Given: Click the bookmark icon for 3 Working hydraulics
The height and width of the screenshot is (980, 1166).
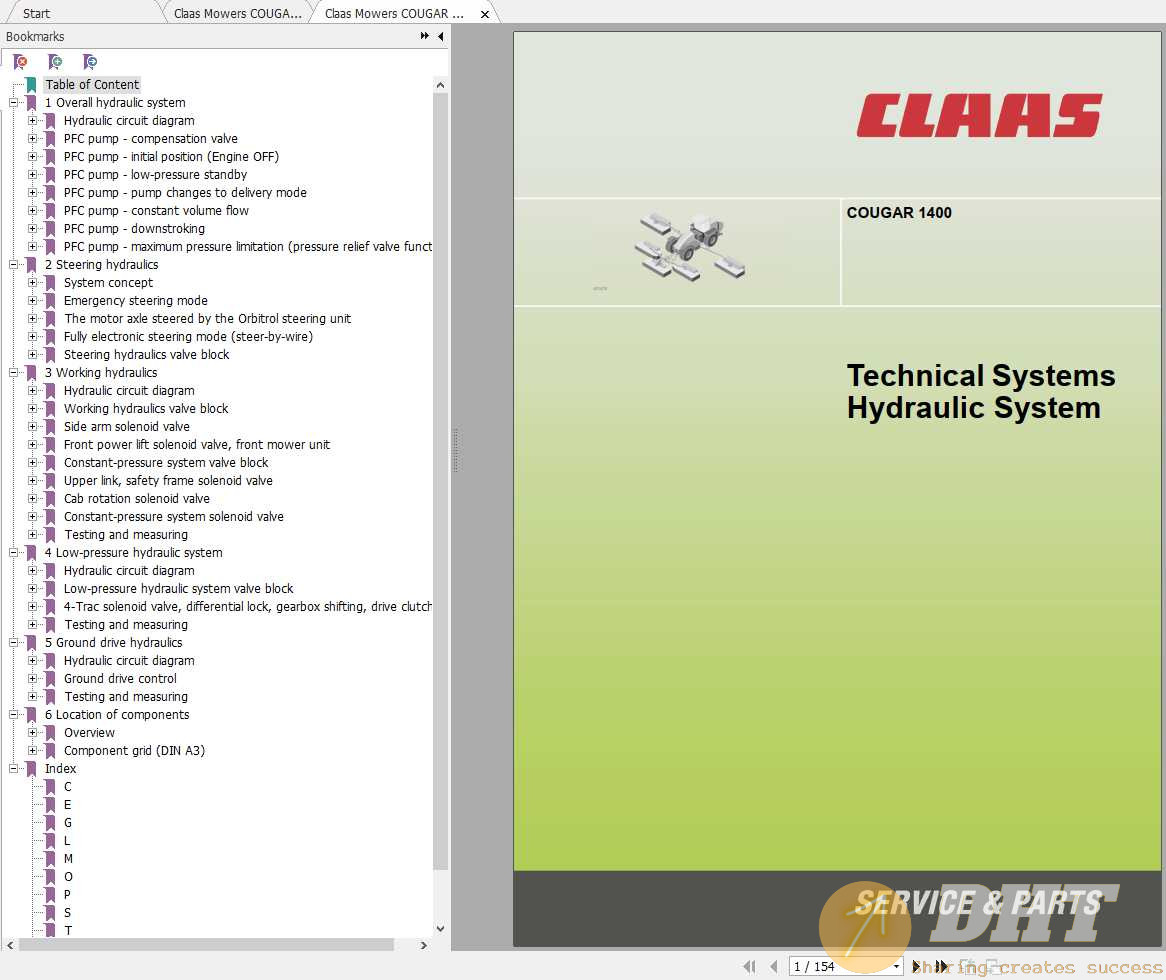Looking at the screenshot, I should [31, 373].
